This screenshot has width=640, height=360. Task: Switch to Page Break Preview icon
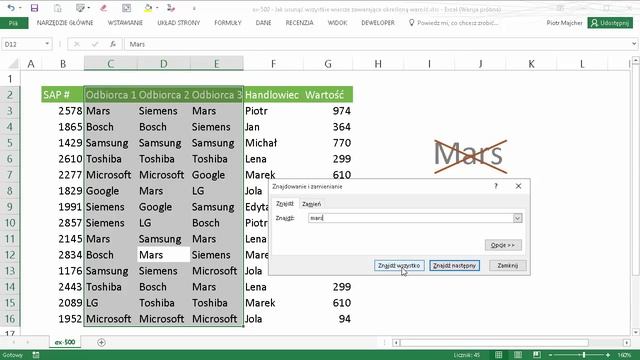(x=537, y=355)
